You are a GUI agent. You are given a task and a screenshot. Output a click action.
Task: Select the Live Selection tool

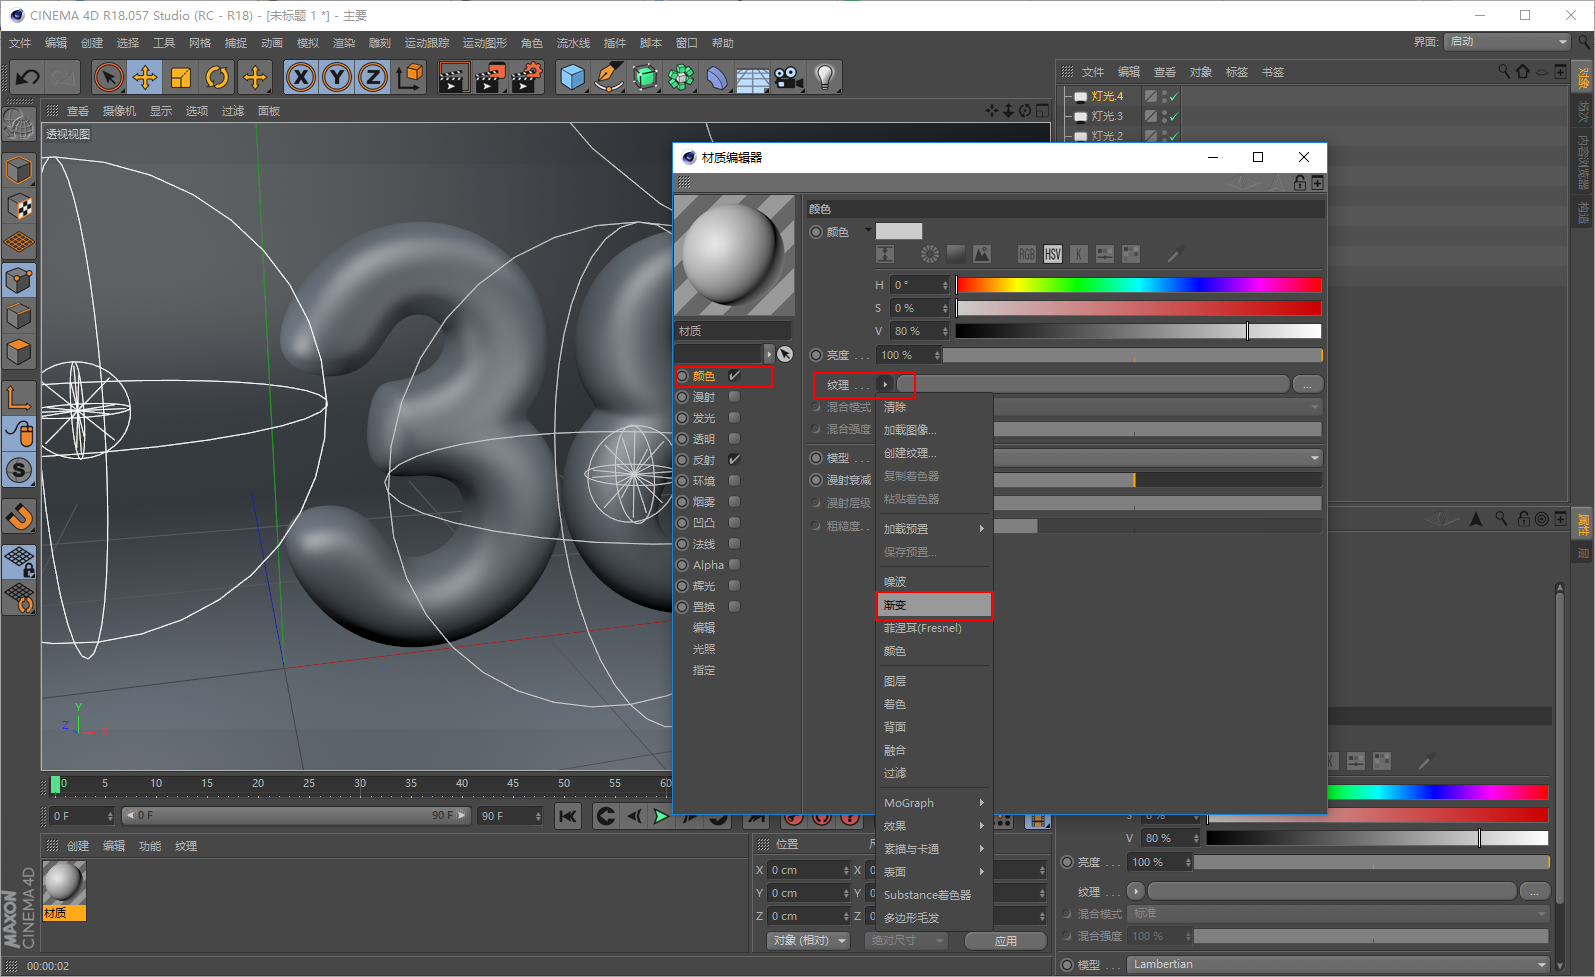[109, 77]
